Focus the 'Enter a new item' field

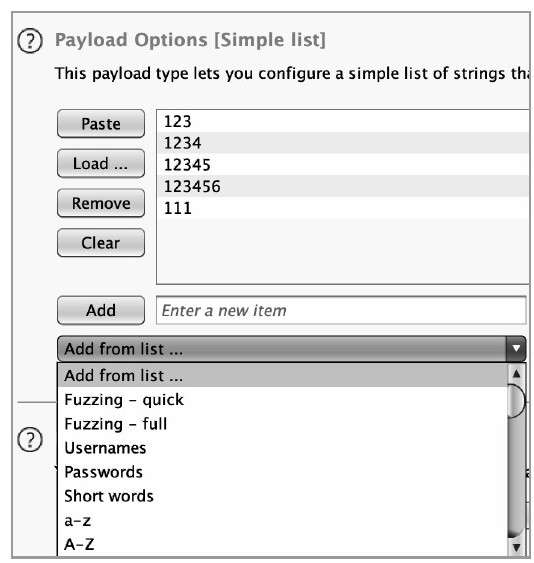tap(341, 310)
